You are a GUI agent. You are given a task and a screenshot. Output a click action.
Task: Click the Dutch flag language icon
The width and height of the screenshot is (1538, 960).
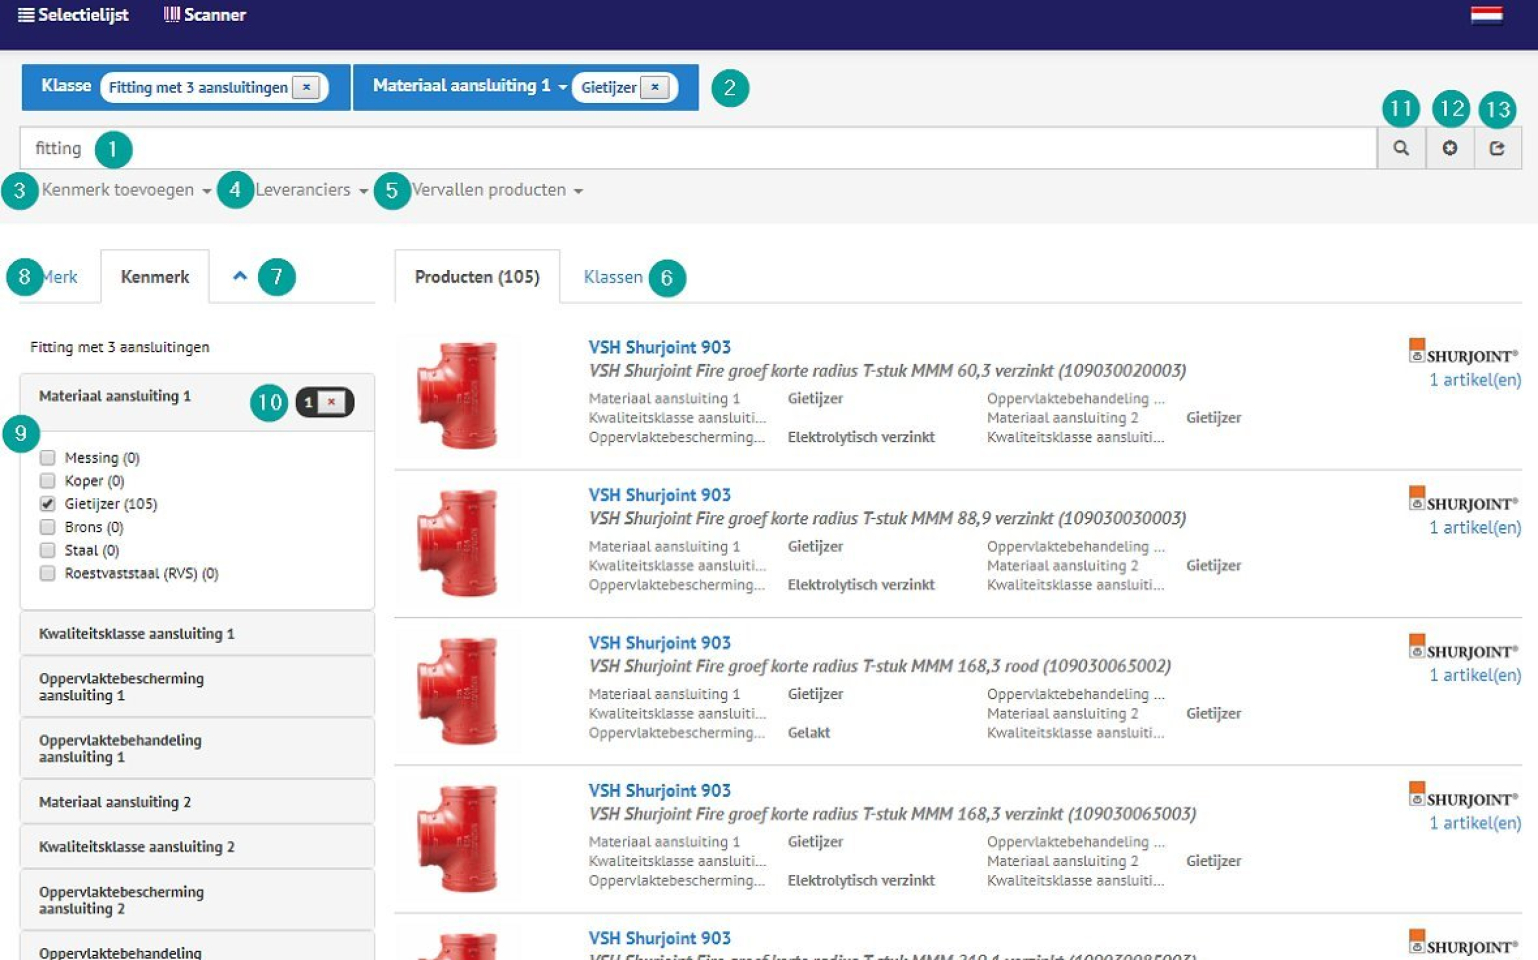(x=1486, y=15)
